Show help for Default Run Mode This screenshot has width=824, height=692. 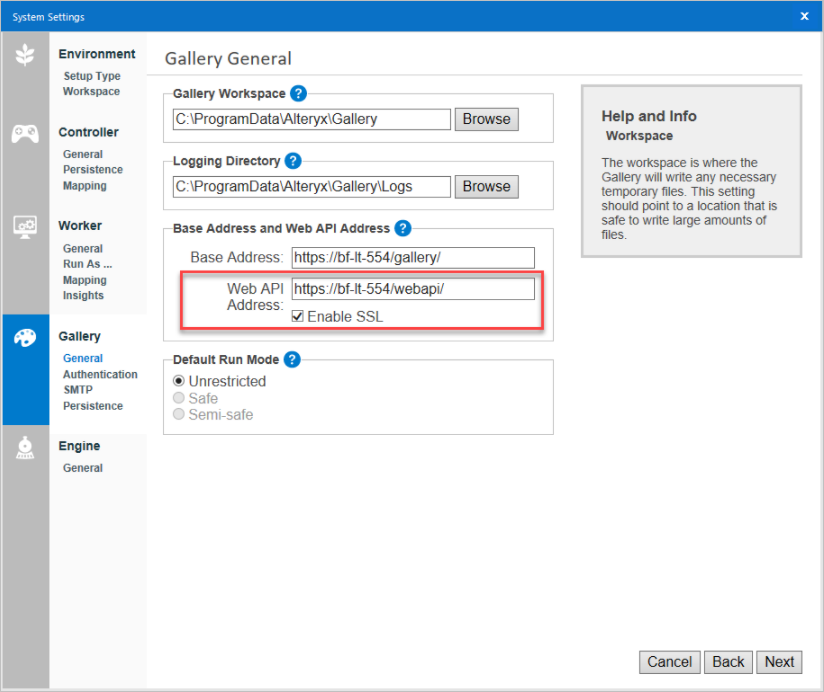[x=292, y=359]
